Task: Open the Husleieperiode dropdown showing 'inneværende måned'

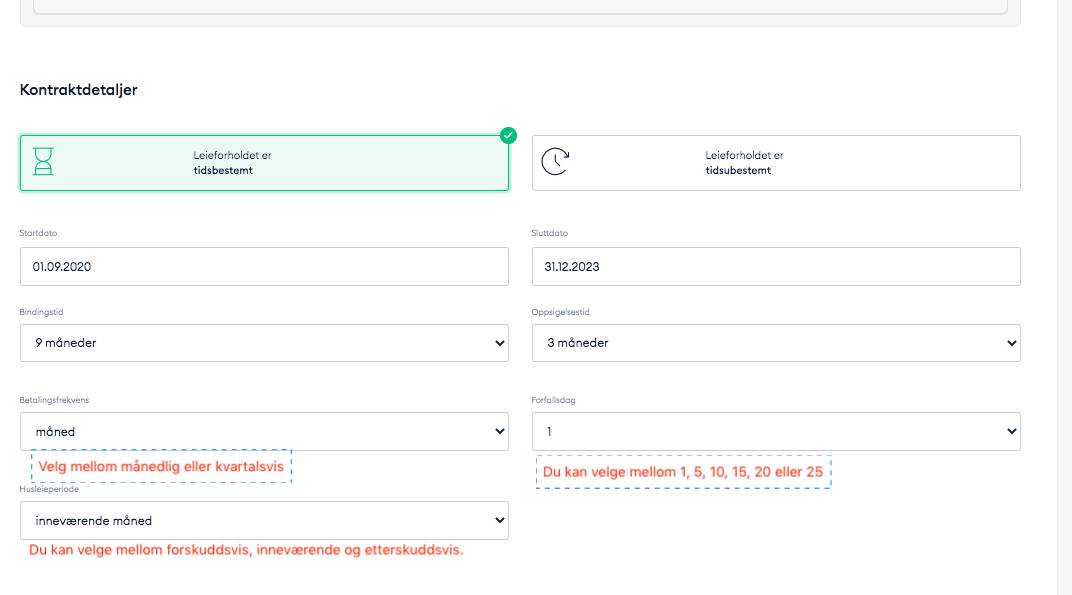Action: click(264, 520)
